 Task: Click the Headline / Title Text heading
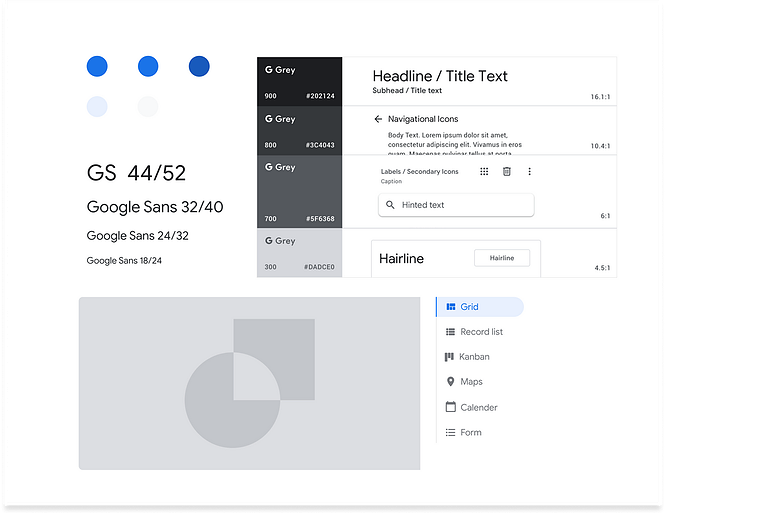coord(440,76)
